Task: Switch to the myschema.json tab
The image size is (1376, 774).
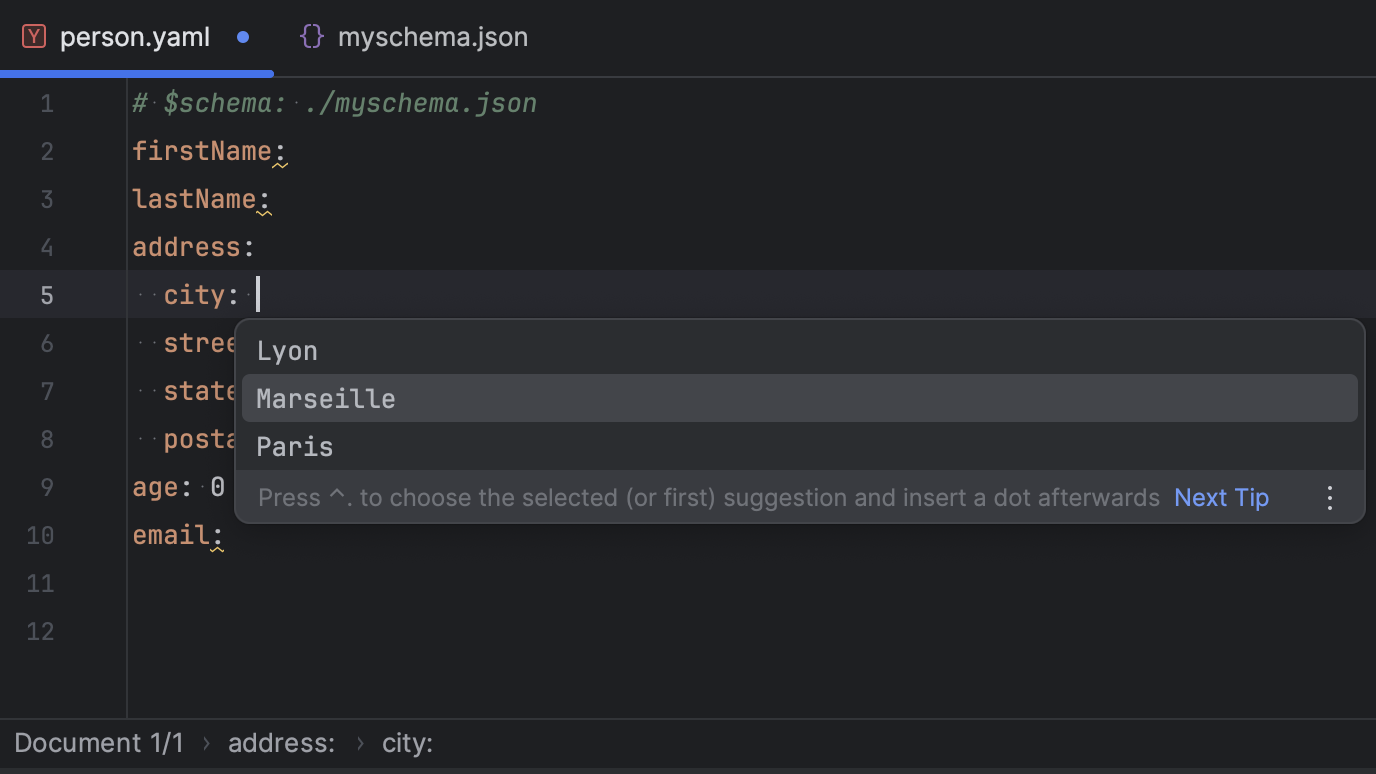Action: (433, 36)
